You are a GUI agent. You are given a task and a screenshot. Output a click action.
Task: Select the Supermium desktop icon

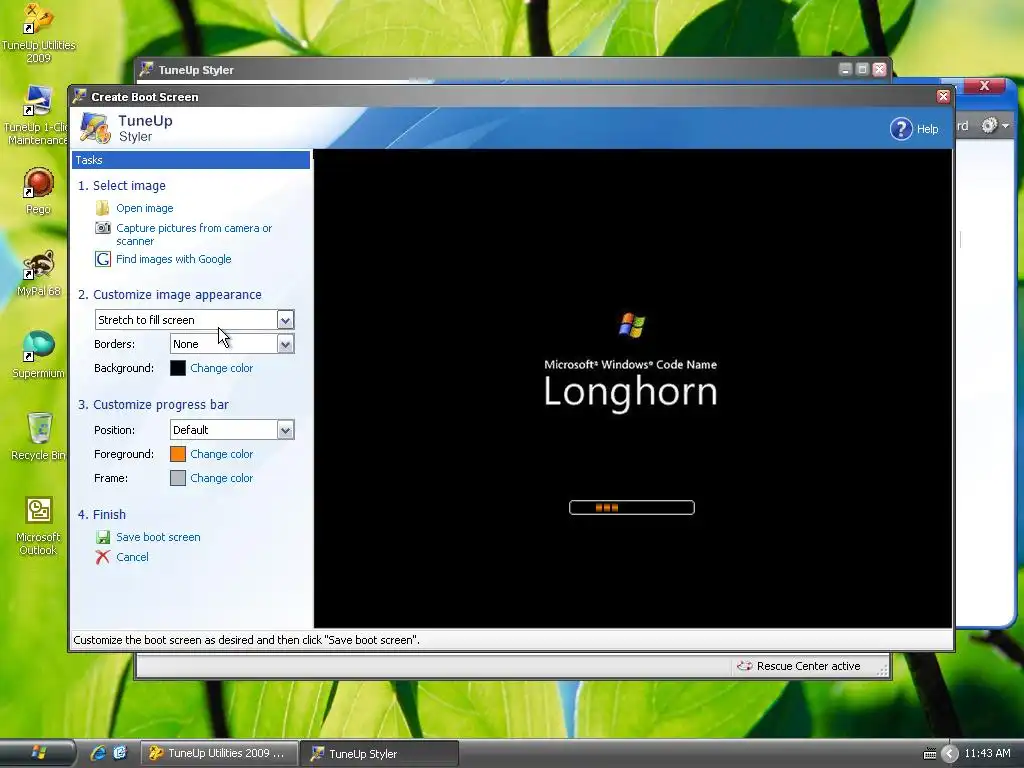point(38,355)
